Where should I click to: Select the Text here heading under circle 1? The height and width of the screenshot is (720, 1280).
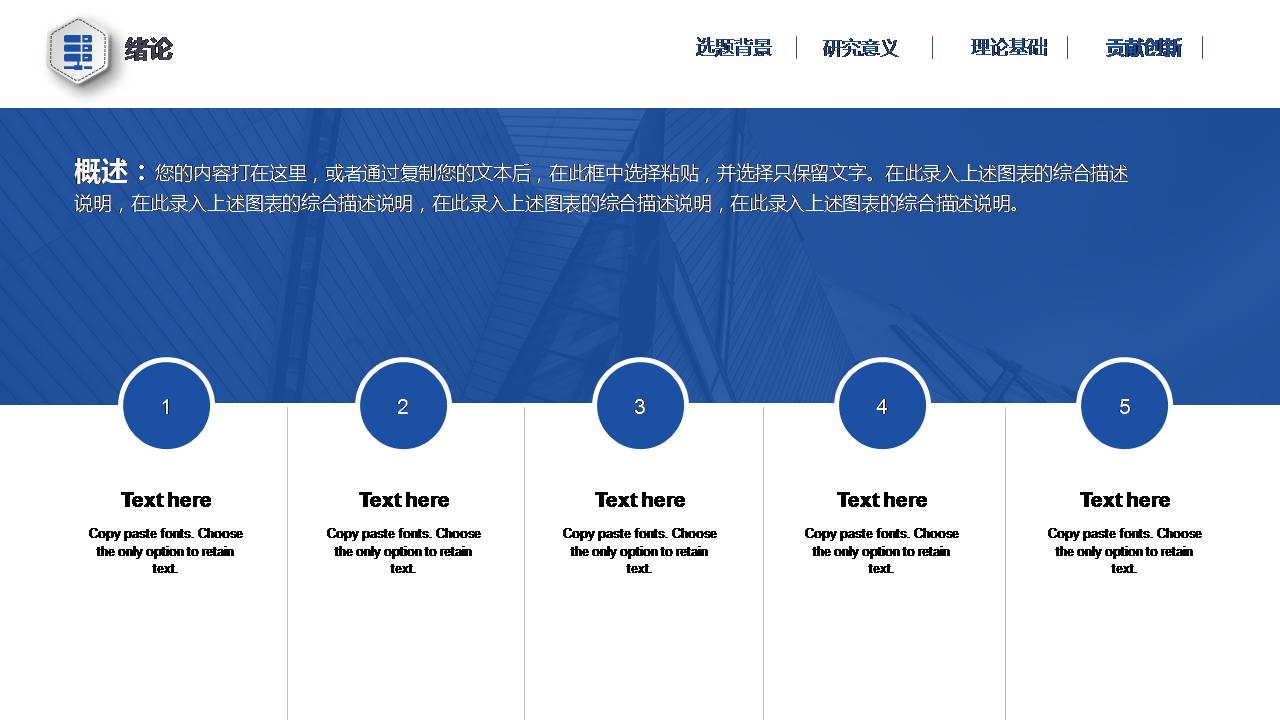pos(166,499)
